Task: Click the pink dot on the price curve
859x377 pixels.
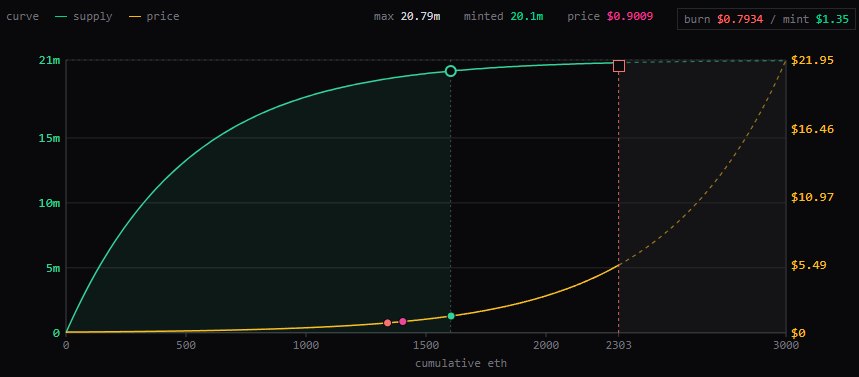Action: coord(403,321)
